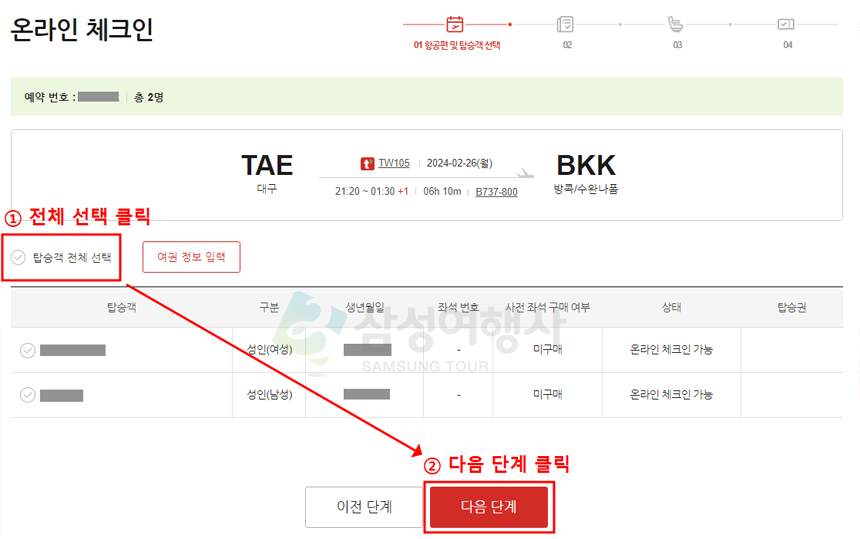Click the 이전 단계 button
Image resolution: width=860 pixels, height=539 pixels.
point(364,507)
